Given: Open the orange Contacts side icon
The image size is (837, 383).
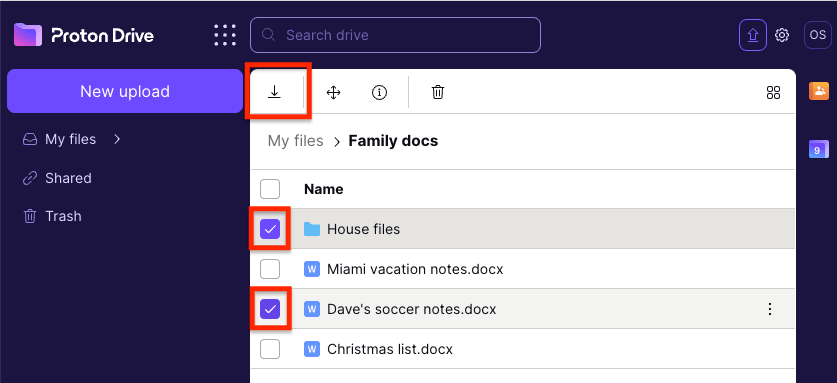Looking at the screenshot, I should [819, 91].
